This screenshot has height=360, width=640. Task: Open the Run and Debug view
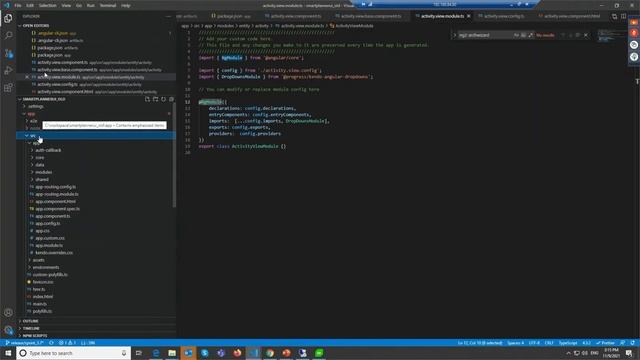click(8, 71)
